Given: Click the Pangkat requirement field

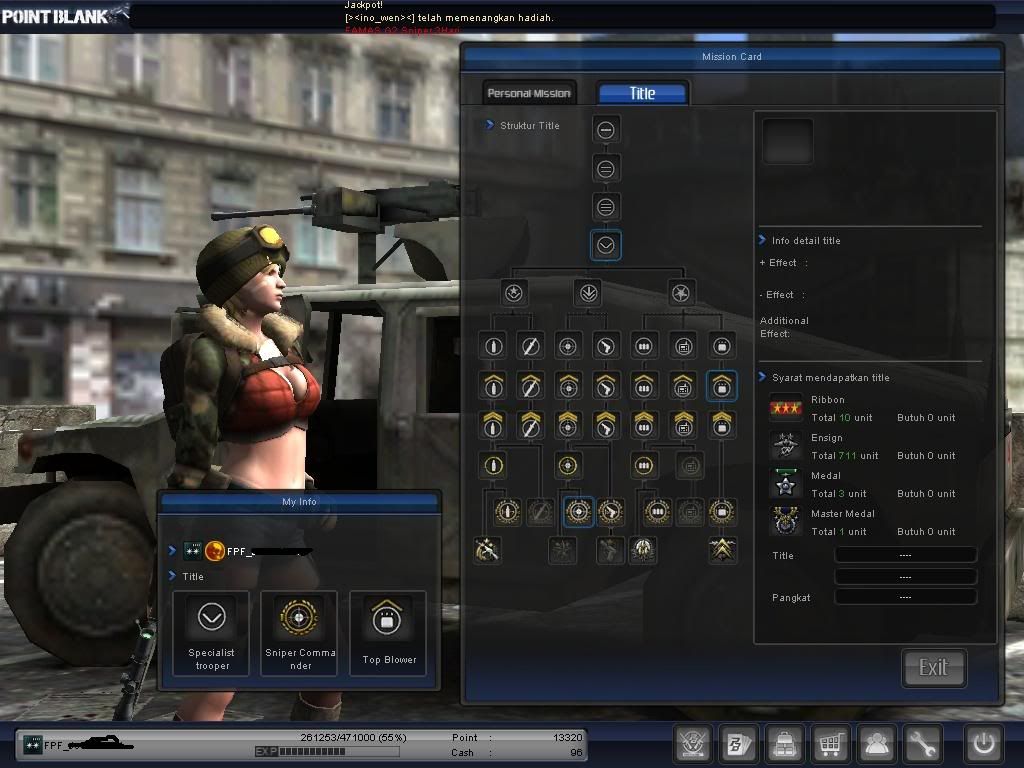Looking at the screenshot, I should coord(906,597).
